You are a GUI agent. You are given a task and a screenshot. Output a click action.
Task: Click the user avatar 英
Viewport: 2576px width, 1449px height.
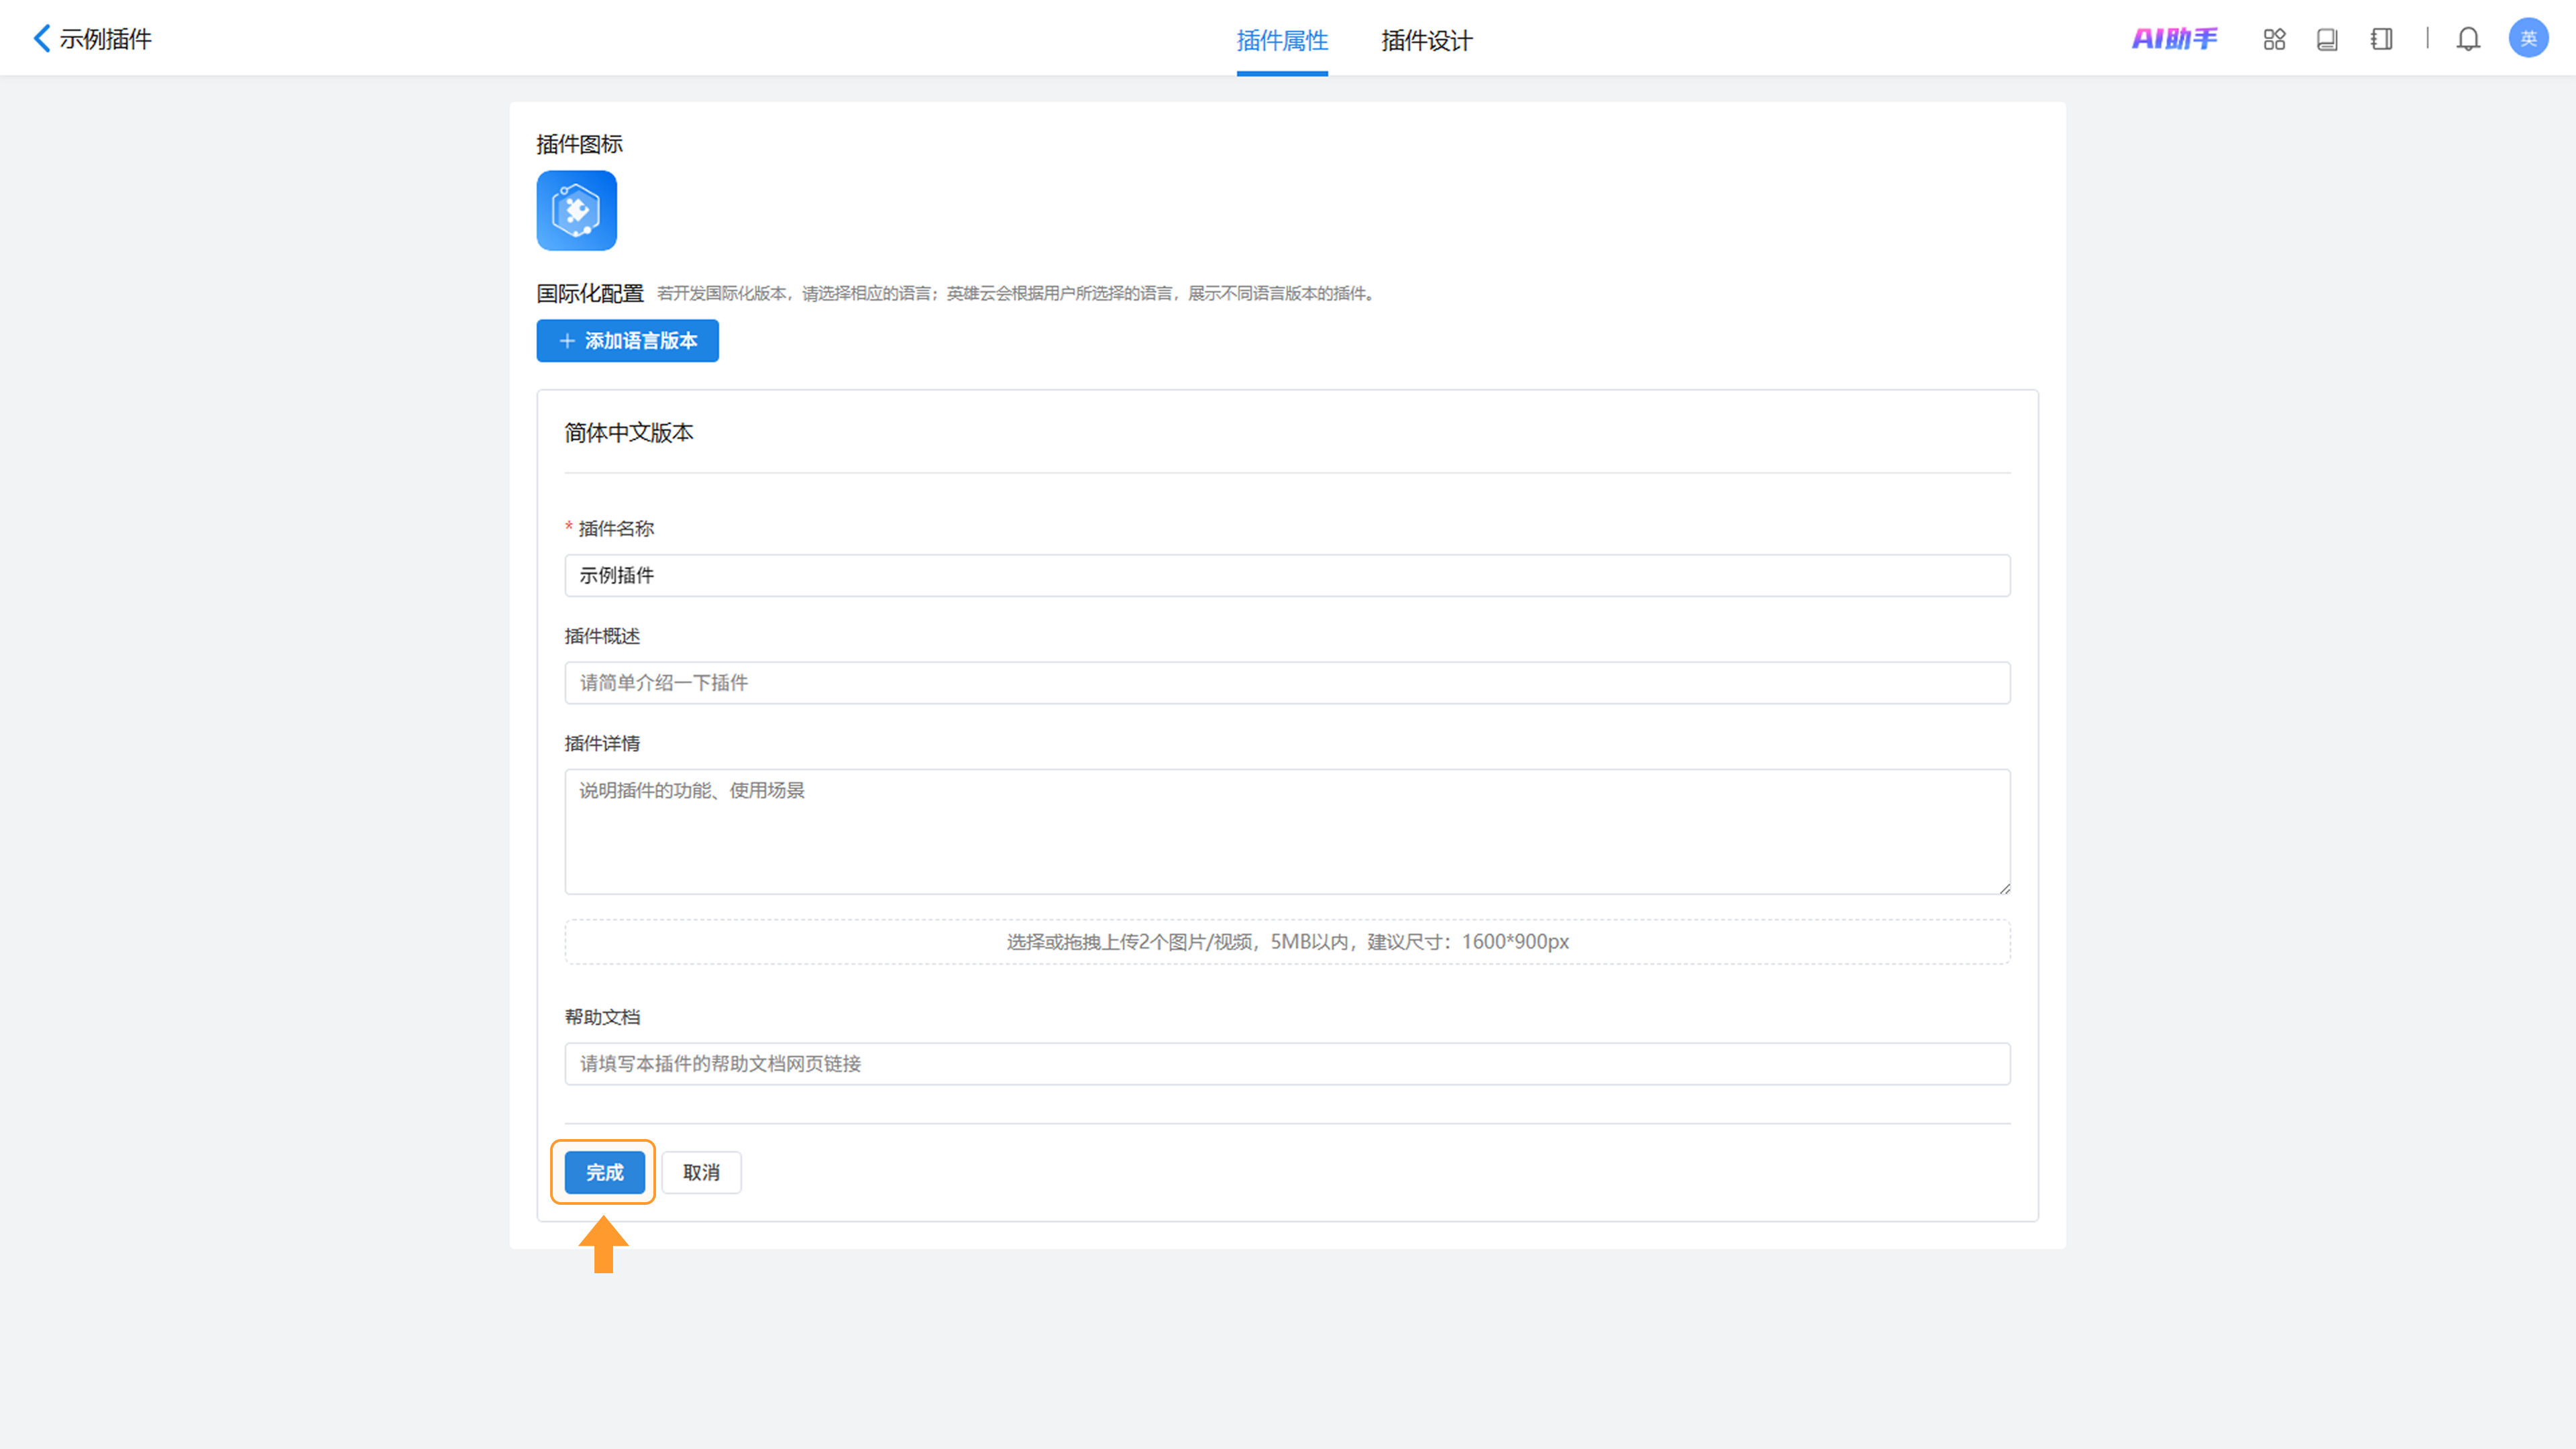[x=2528, y=38]
